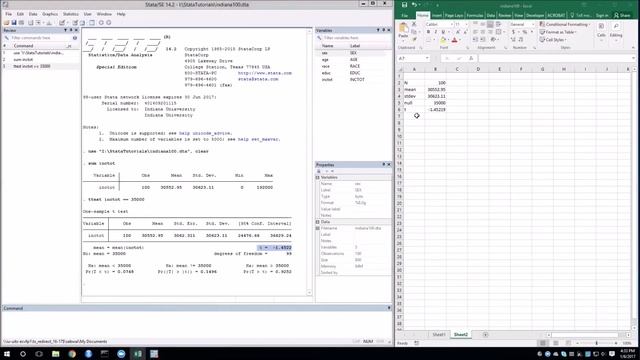Switch to Excel Developer tab

tap(535, 16)
